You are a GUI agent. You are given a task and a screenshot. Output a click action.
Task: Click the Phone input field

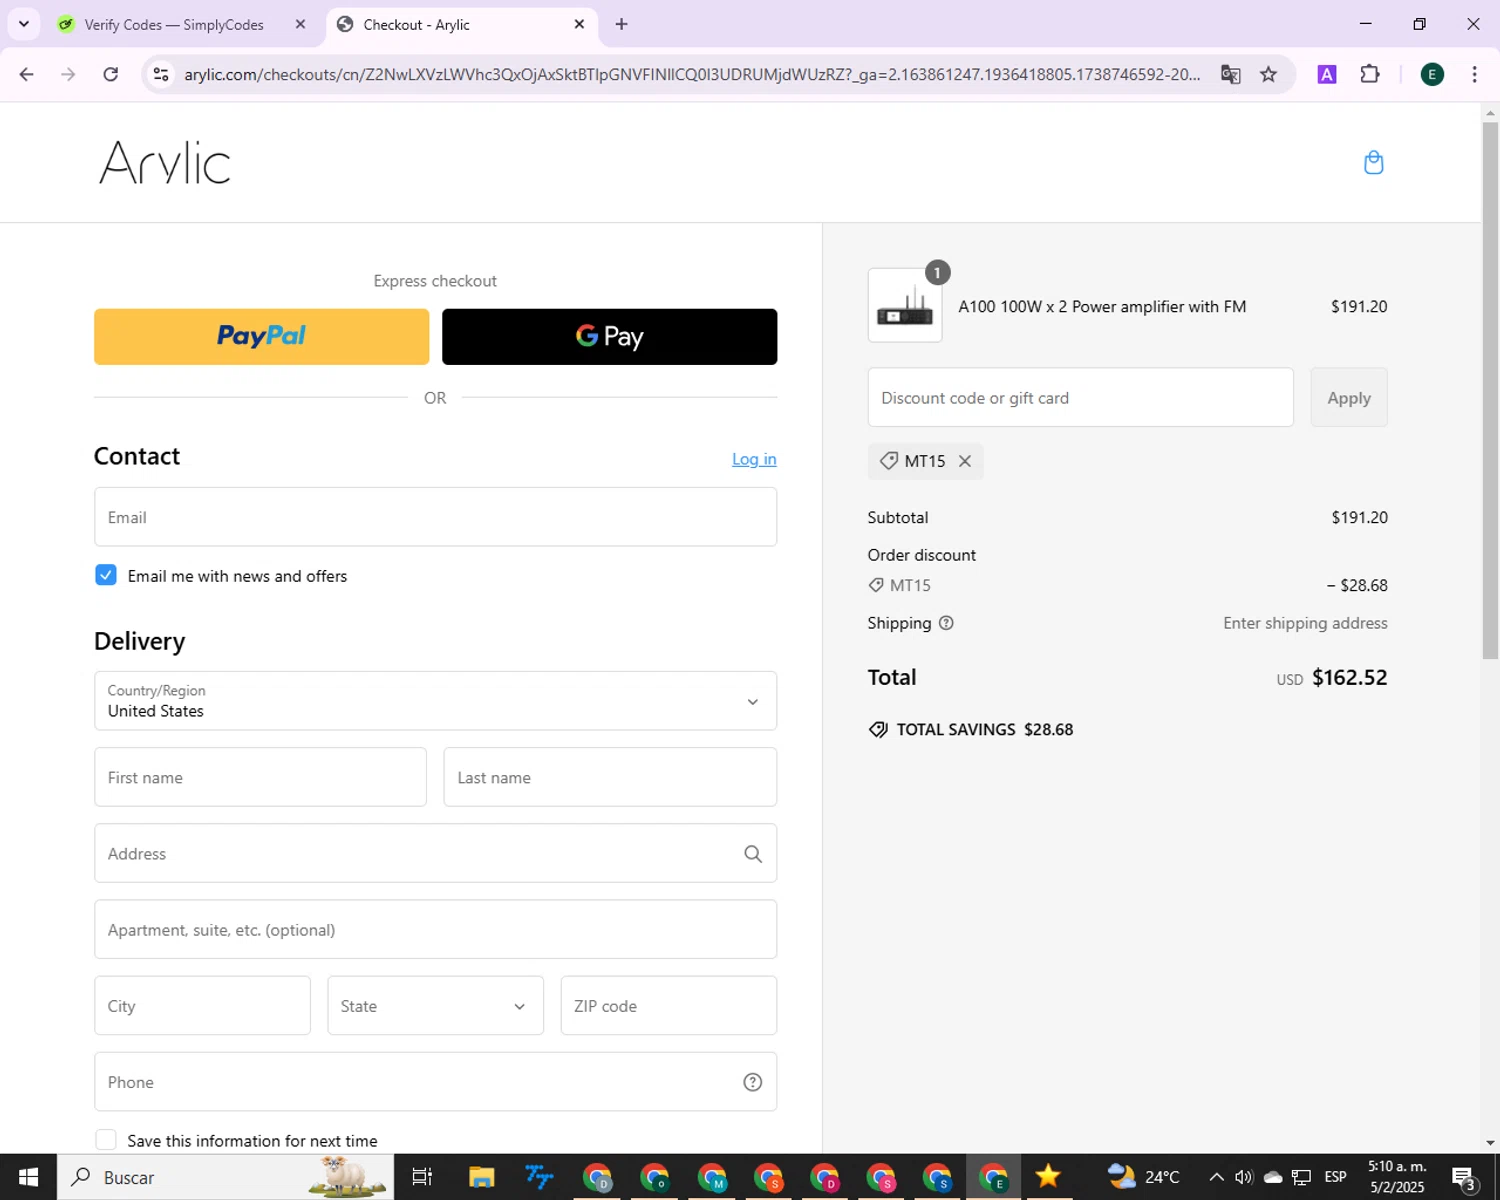[x=435, y=1082]
